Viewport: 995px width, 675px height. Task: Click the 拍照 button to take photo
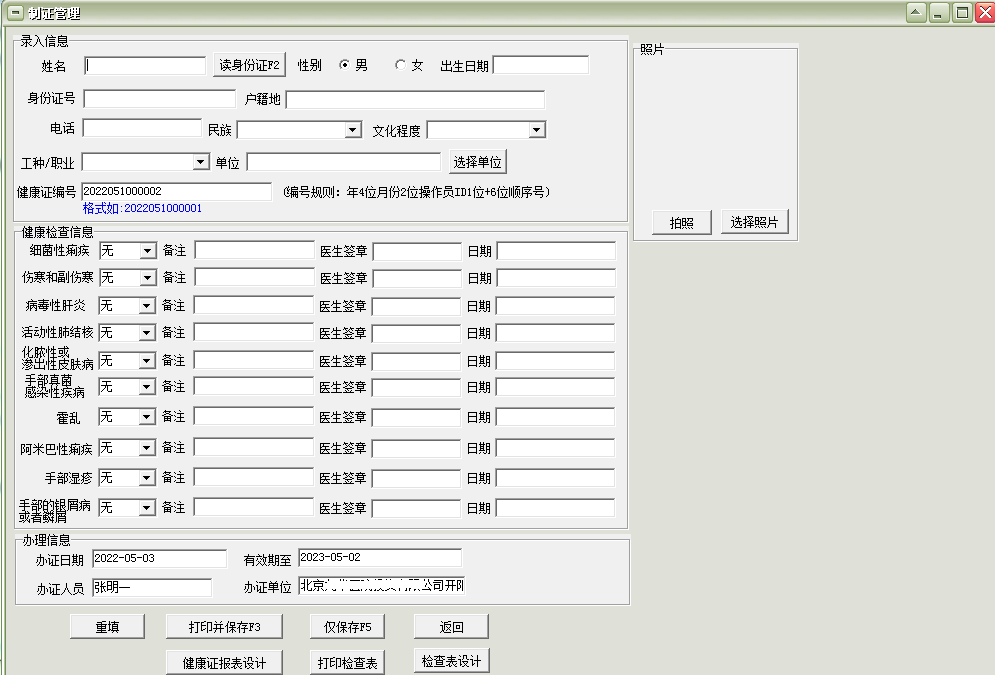681,222
